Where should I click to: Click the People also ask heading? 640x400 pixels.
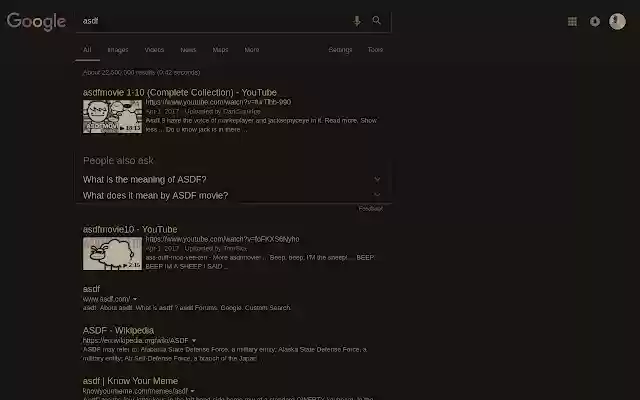click(118, 160)
